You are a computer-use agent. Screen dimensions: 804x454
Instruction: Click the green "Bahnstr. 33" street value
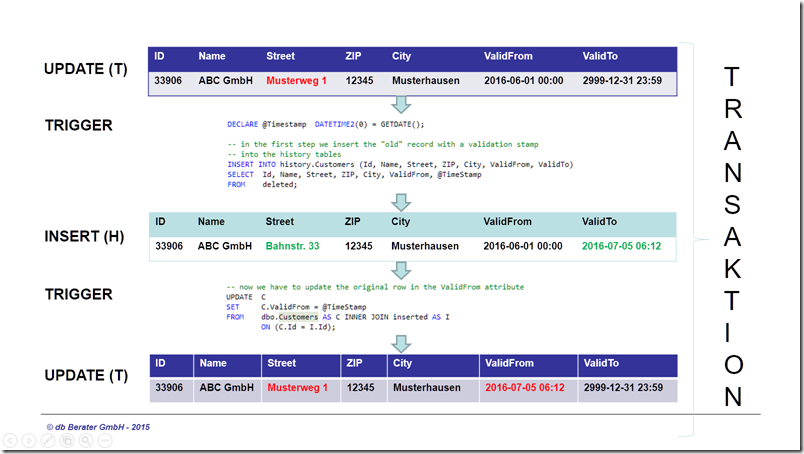[292, 246]
